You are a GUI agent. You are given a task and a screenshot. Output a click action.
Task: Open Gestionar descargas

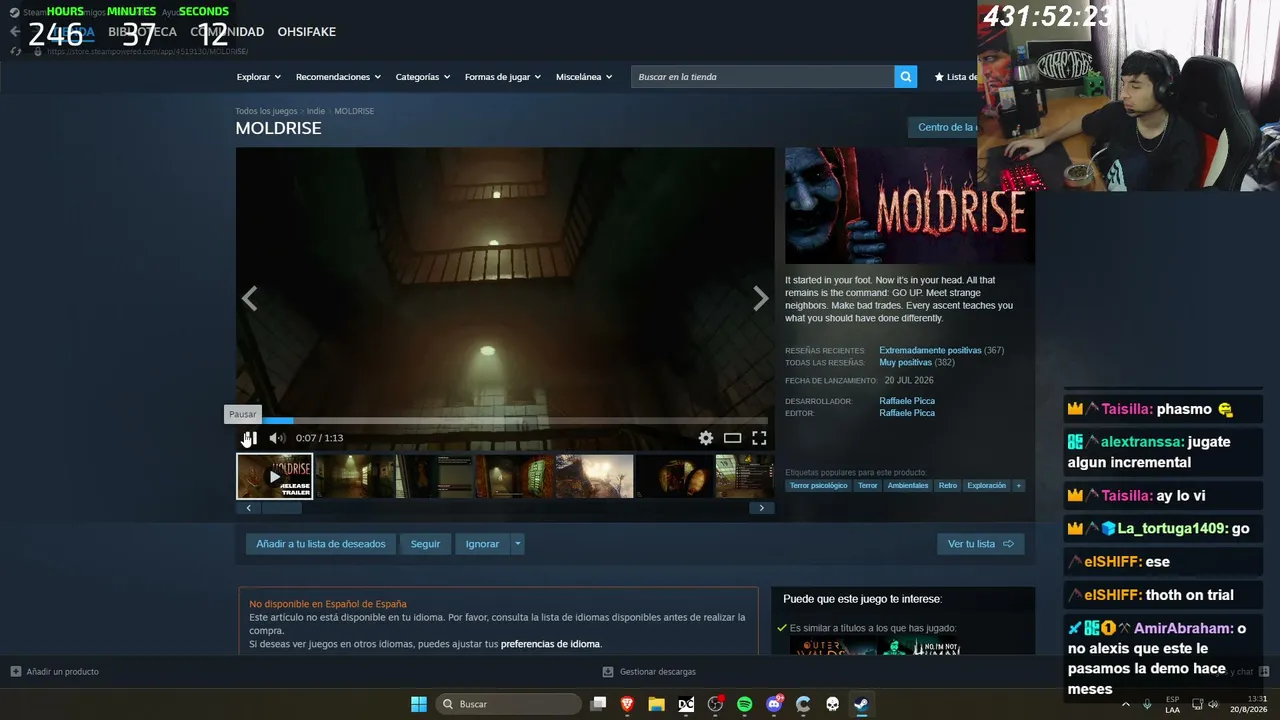pyautogui.click(x=649, y=672)
